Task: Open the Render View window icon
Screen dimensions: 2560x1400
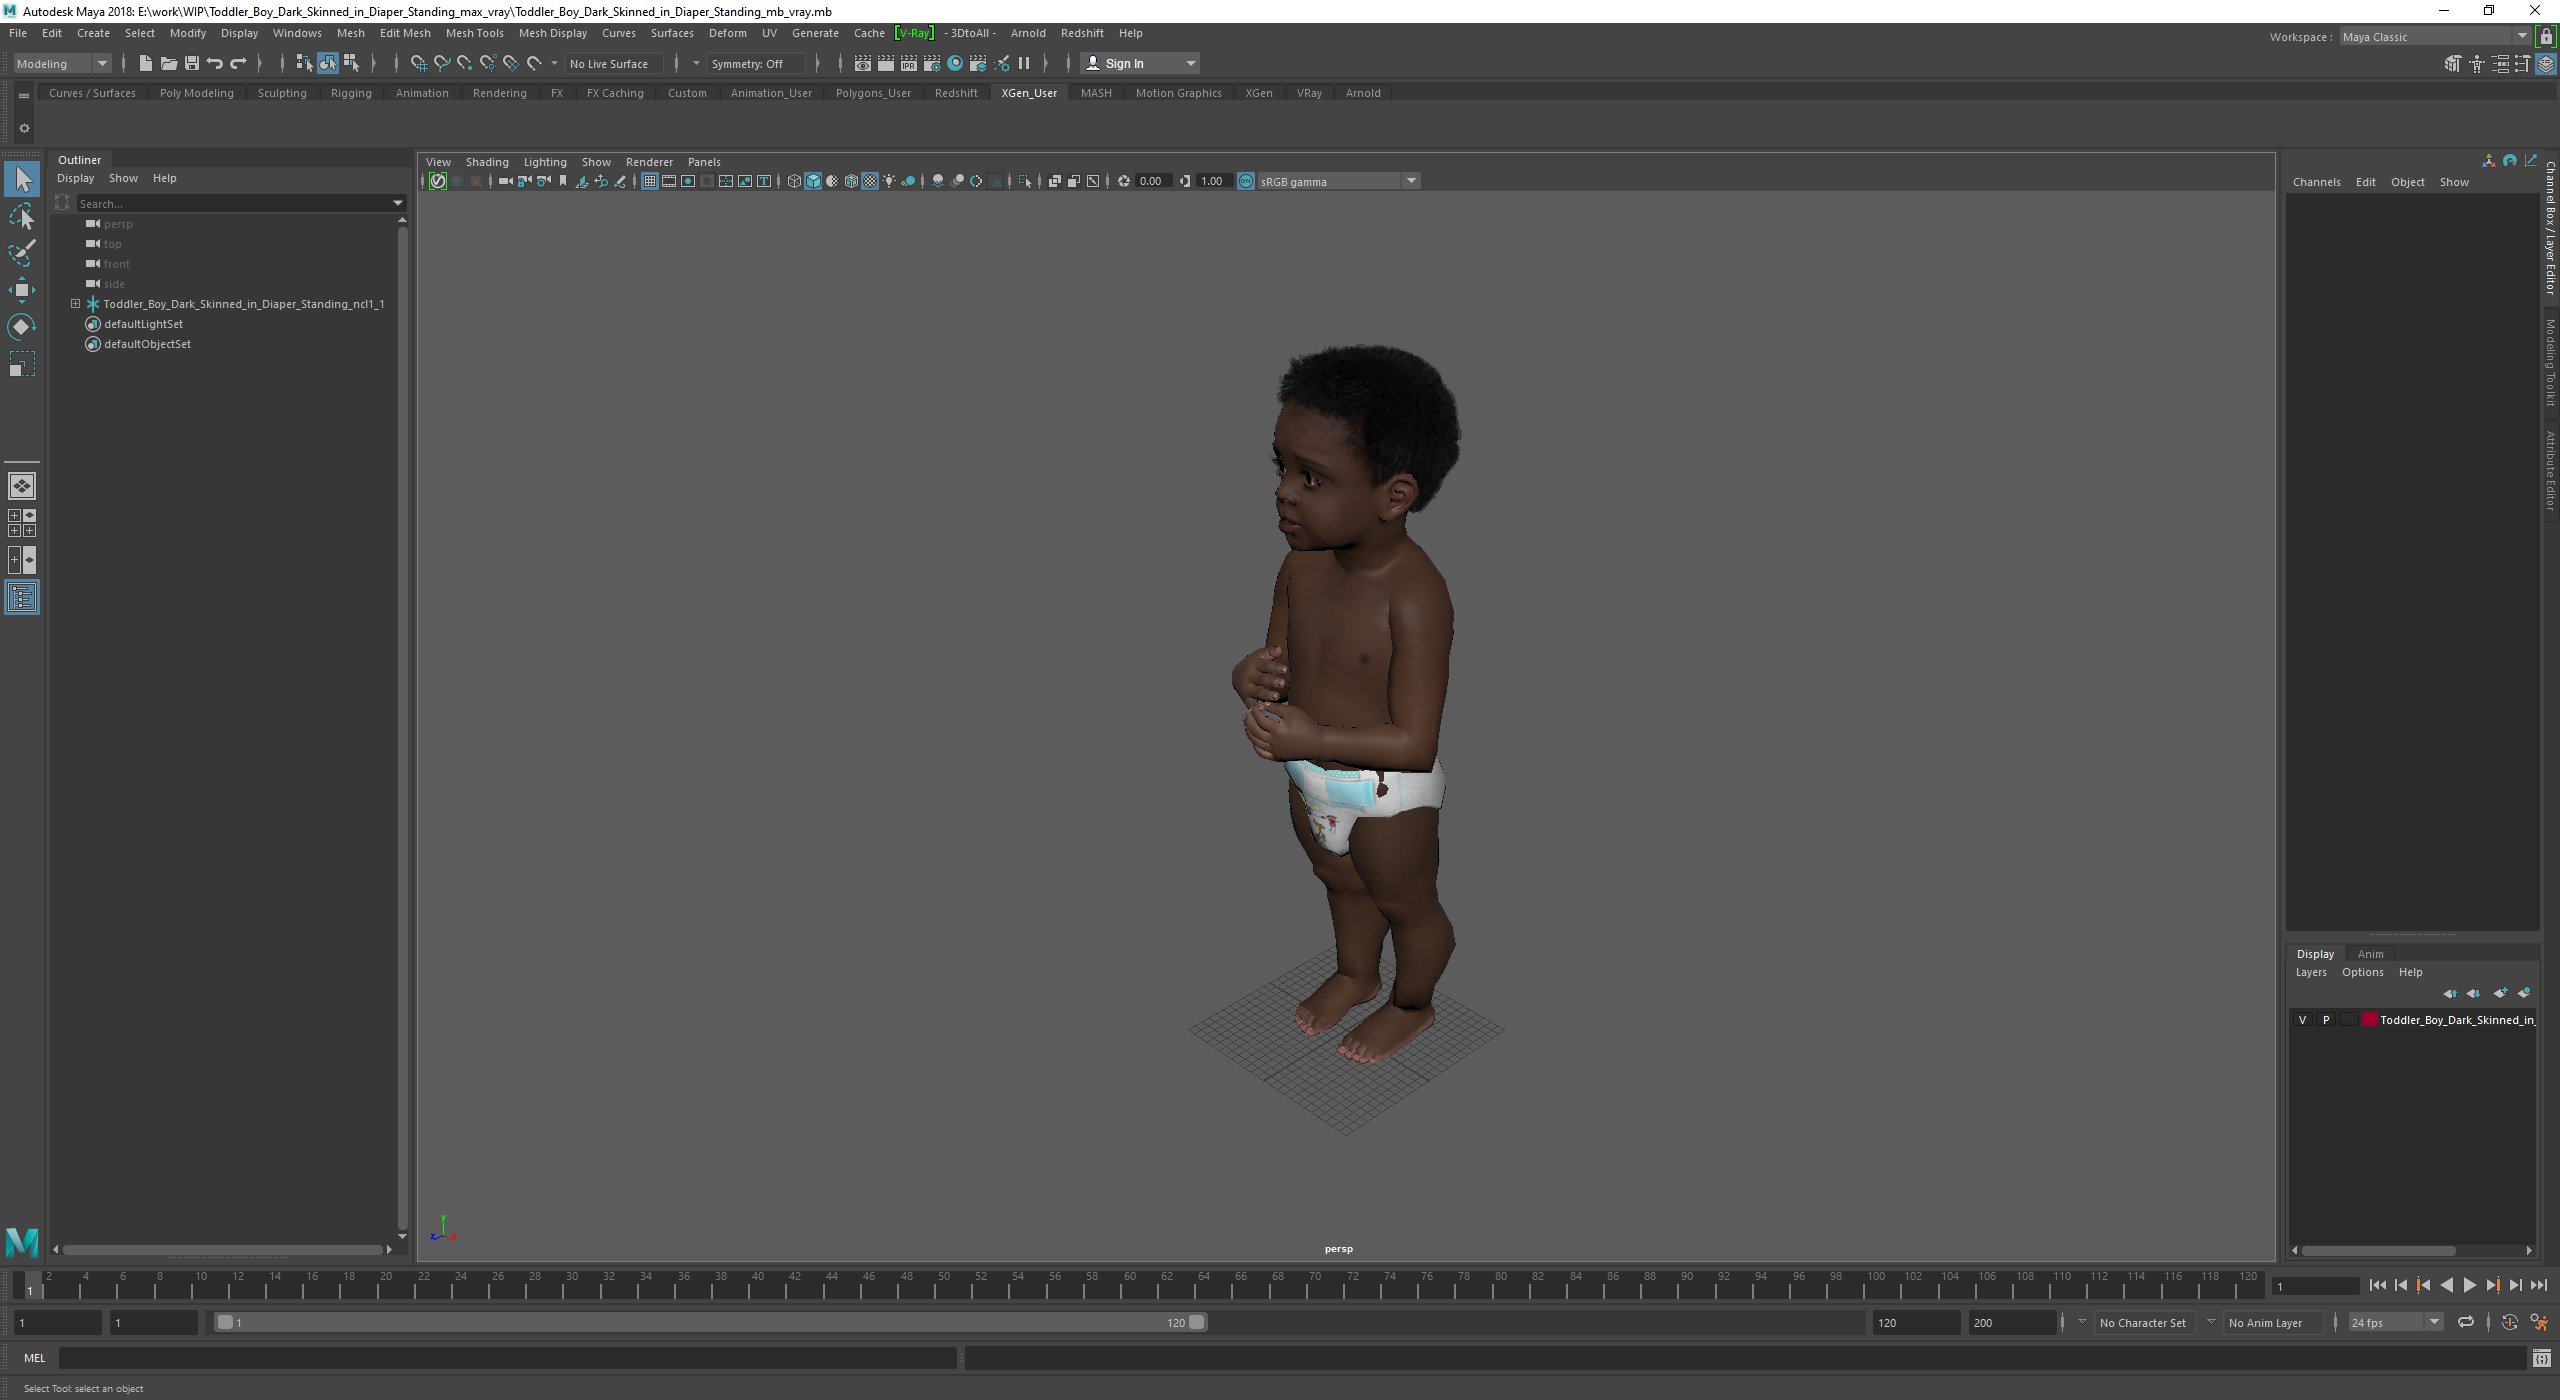Action: coord(862,63)
